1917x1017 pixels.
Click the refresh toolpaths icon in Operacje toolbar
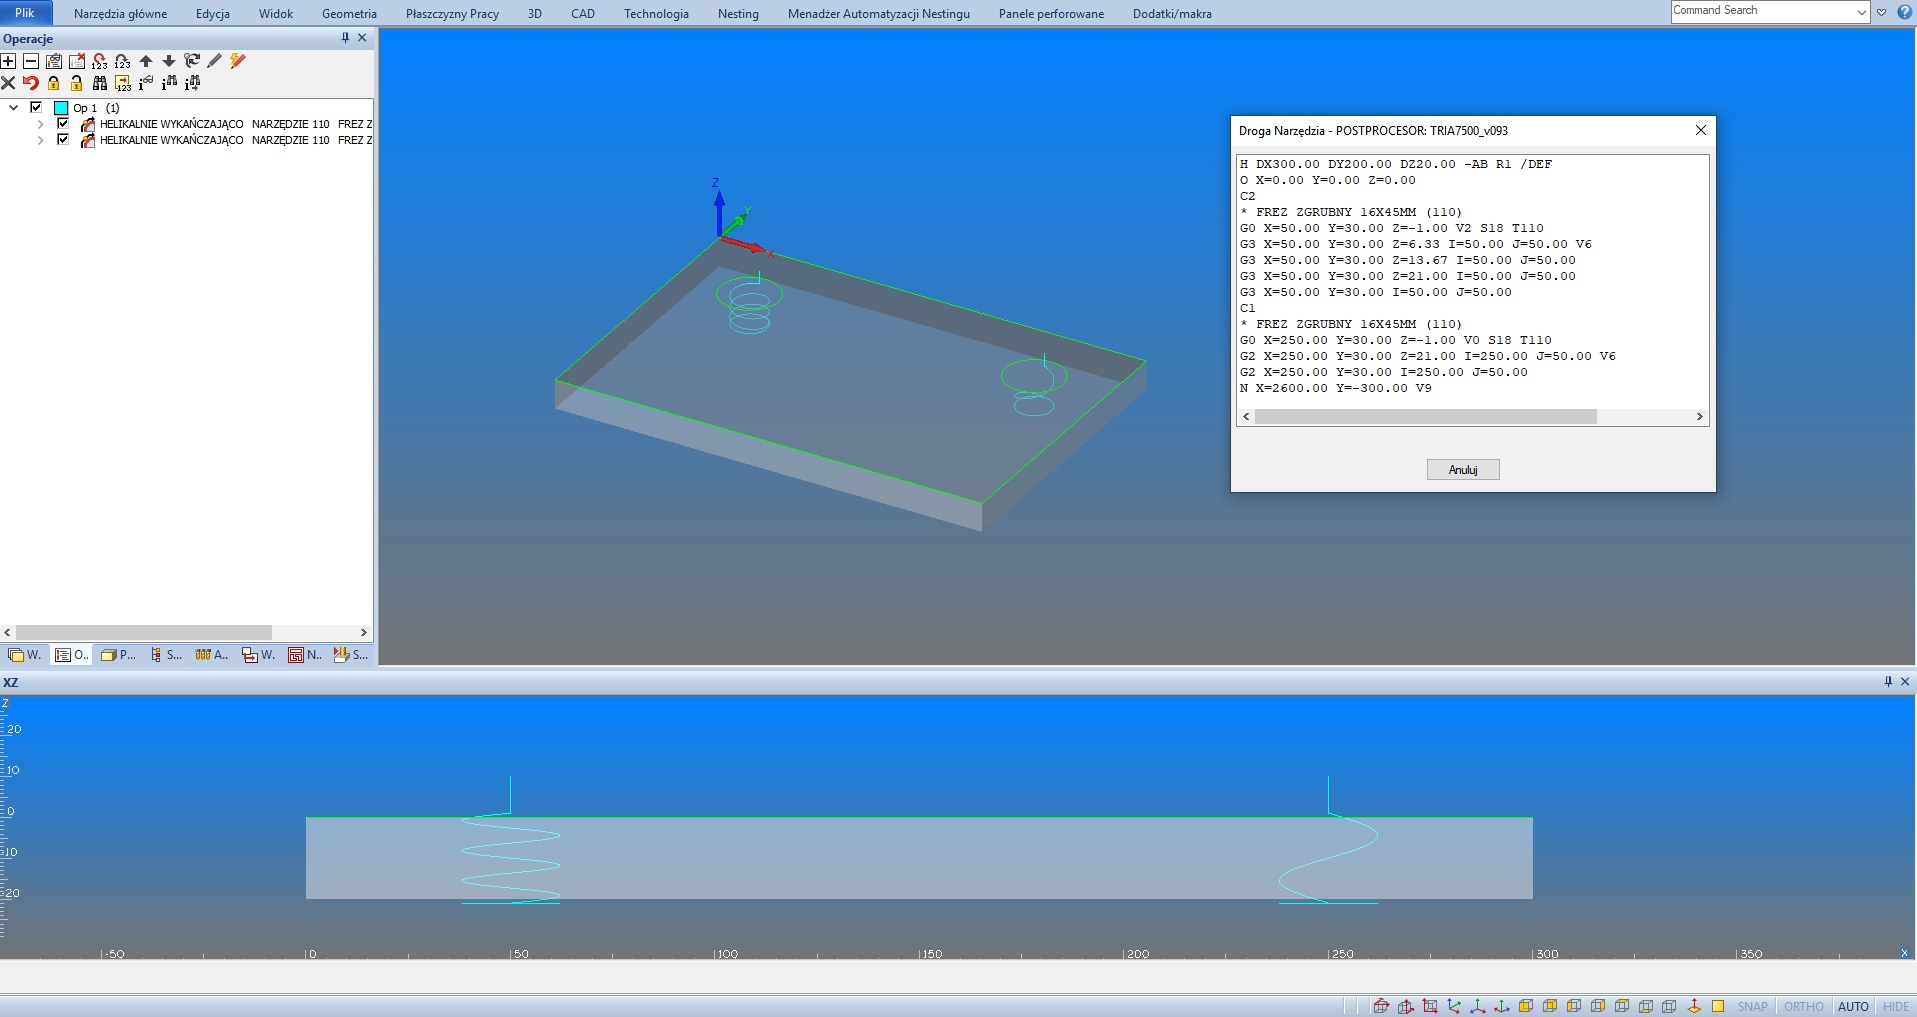192,61
